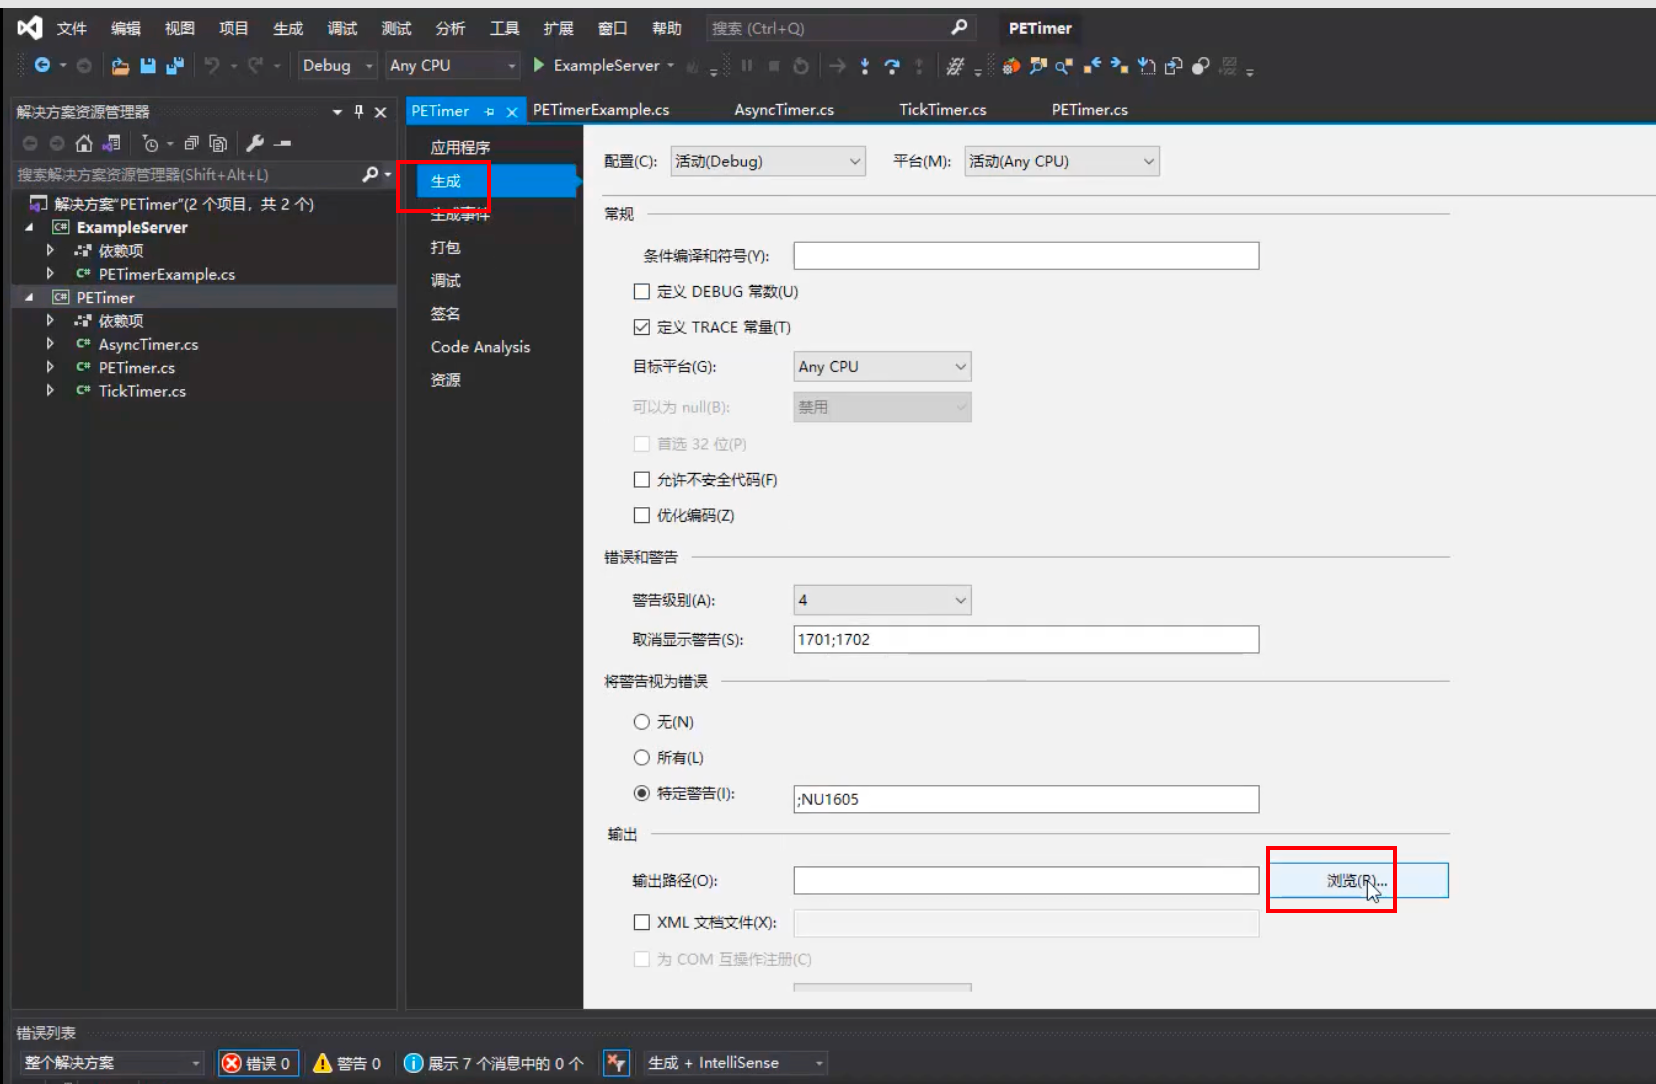Click the save file disk icon
The width and height of the screenshot is (1656, 1084).
[148, 66]
